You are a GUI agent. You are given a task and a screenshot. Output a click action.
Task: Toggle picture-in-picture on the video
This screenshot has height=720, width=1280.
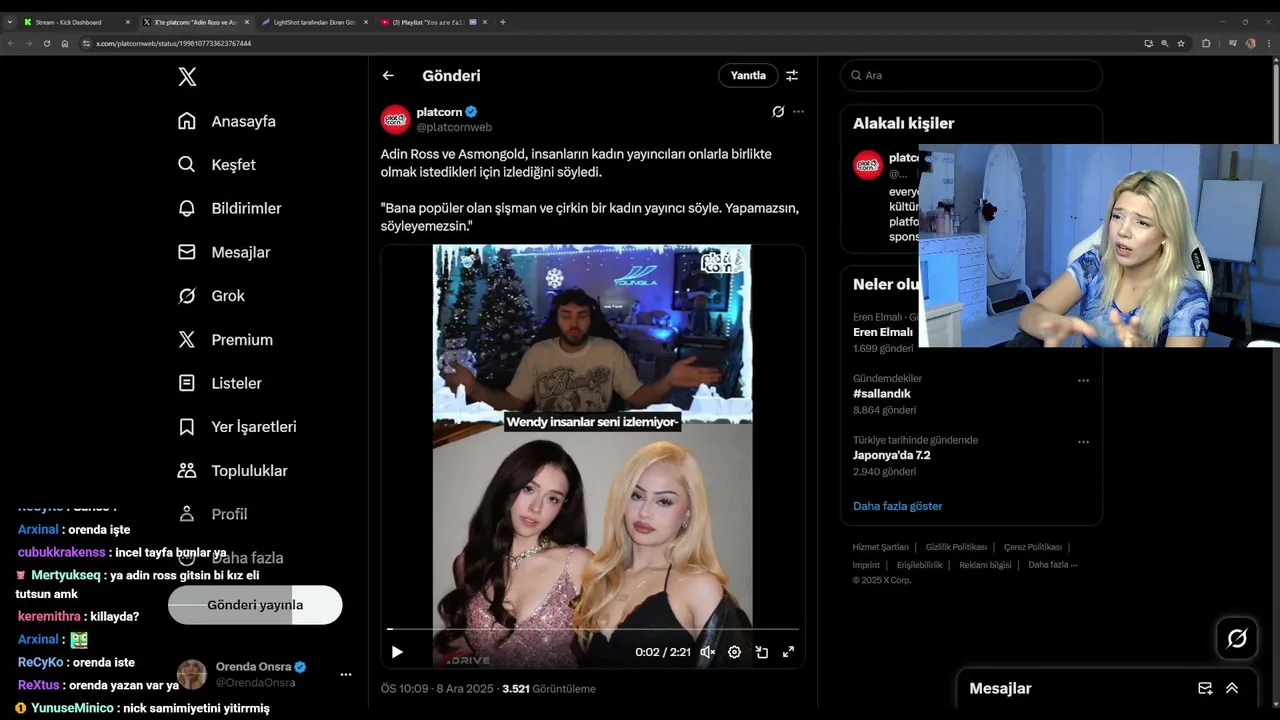pos(762,652)
